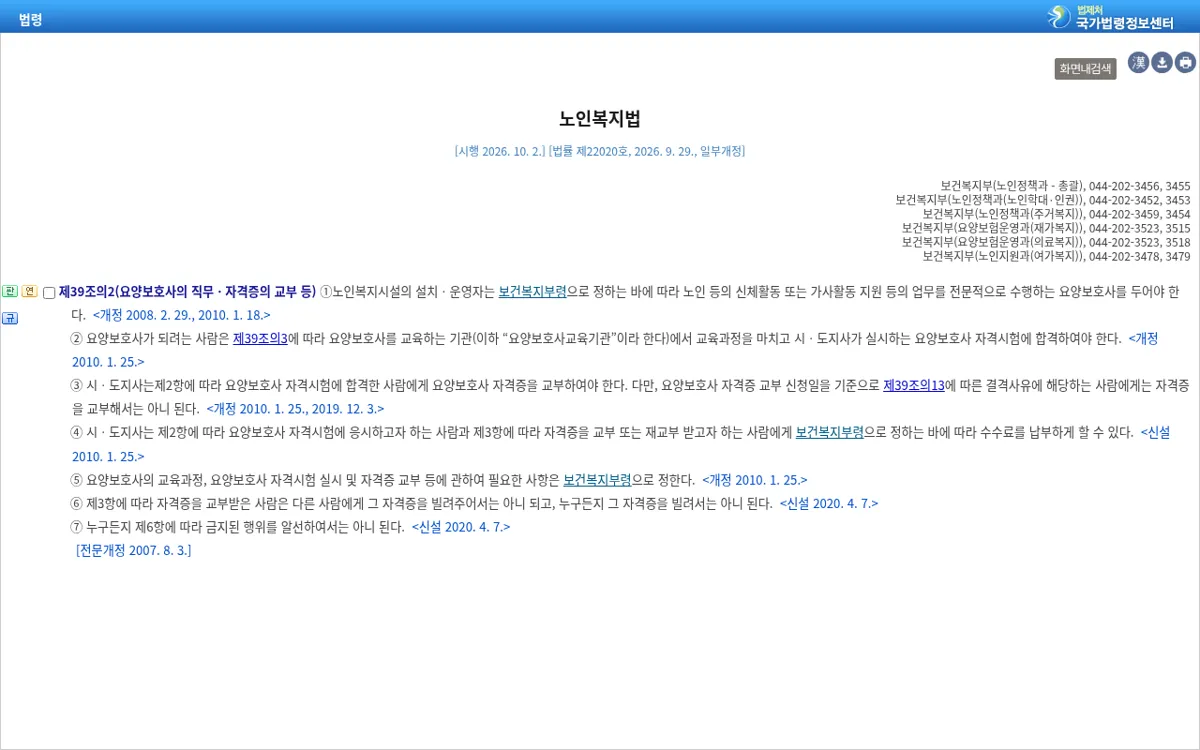This screenshot has width=1200, height=750.
Task: Click the 법령 header label
Action: pyautogui.click(x=30, y=19)
